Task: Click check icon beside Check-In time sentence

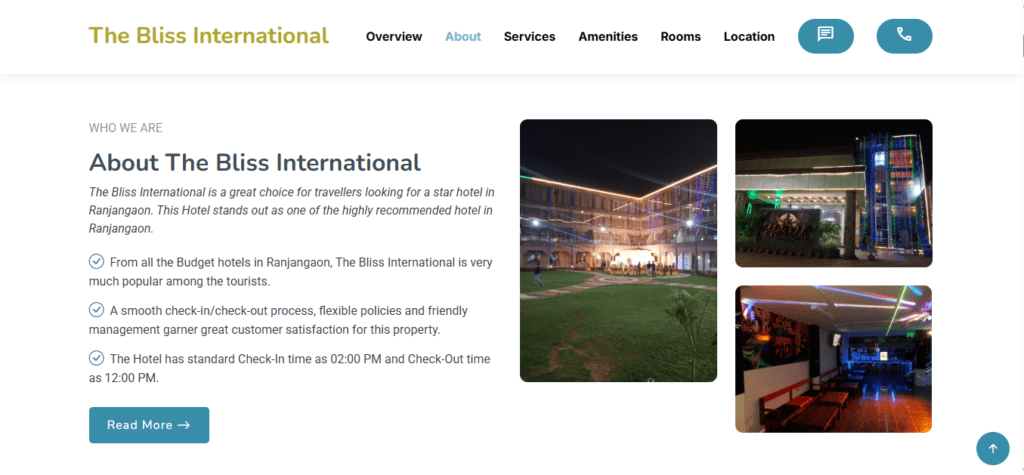Action: tap(96, 357)
